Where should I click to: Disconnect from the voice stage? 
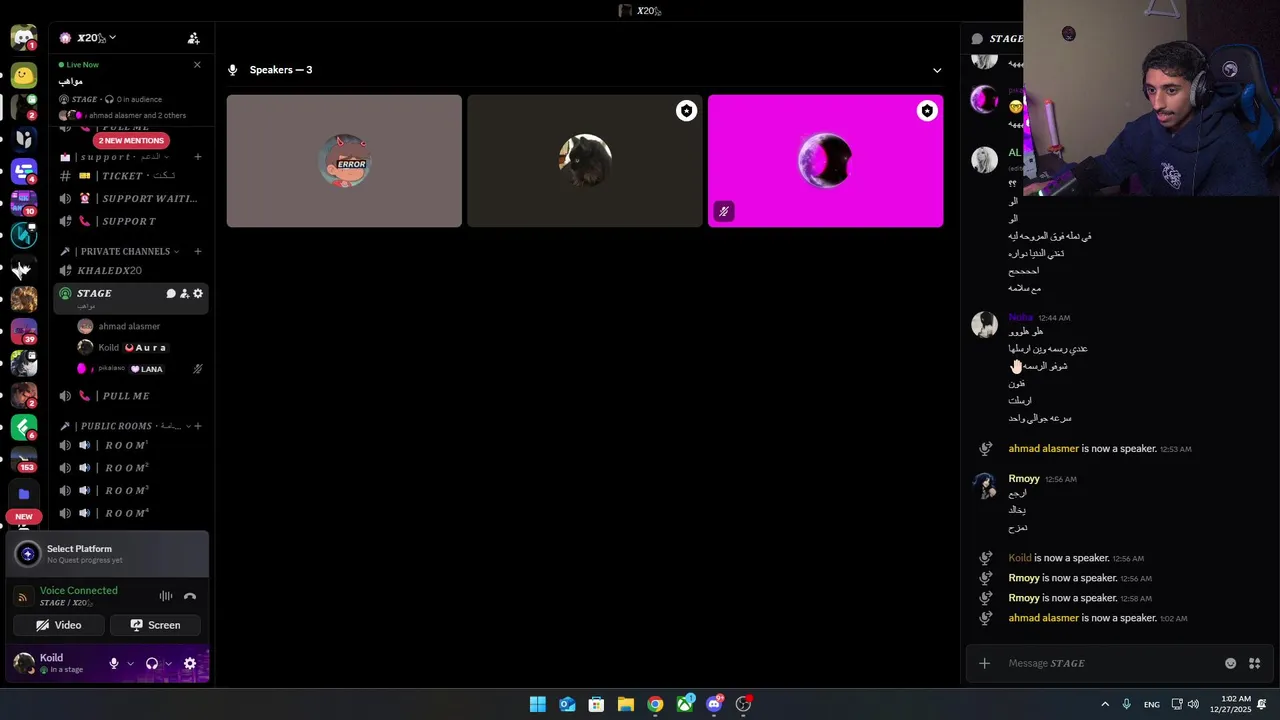pyautogui.click(x=190, y=596)
